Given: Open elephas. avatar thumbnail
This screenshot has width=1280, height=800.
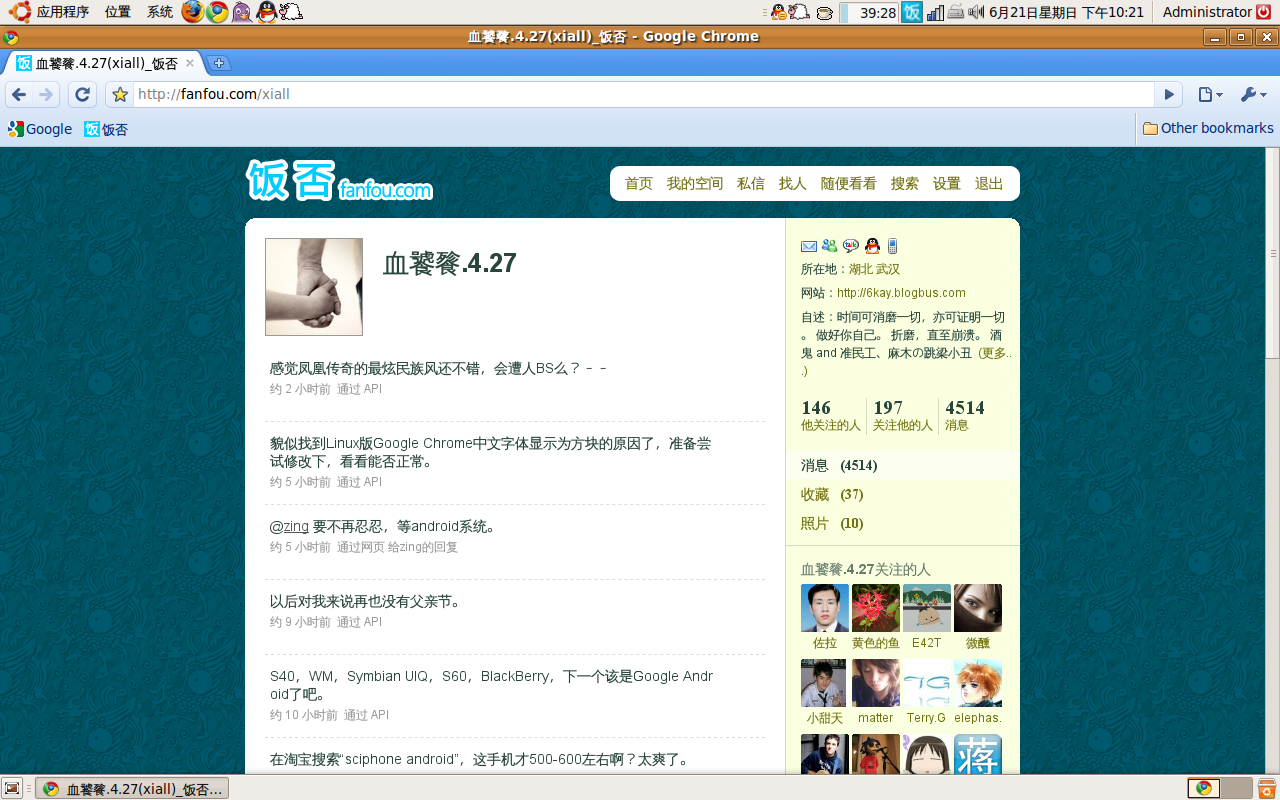Looking at the screenshot, I should pos(978,683).
